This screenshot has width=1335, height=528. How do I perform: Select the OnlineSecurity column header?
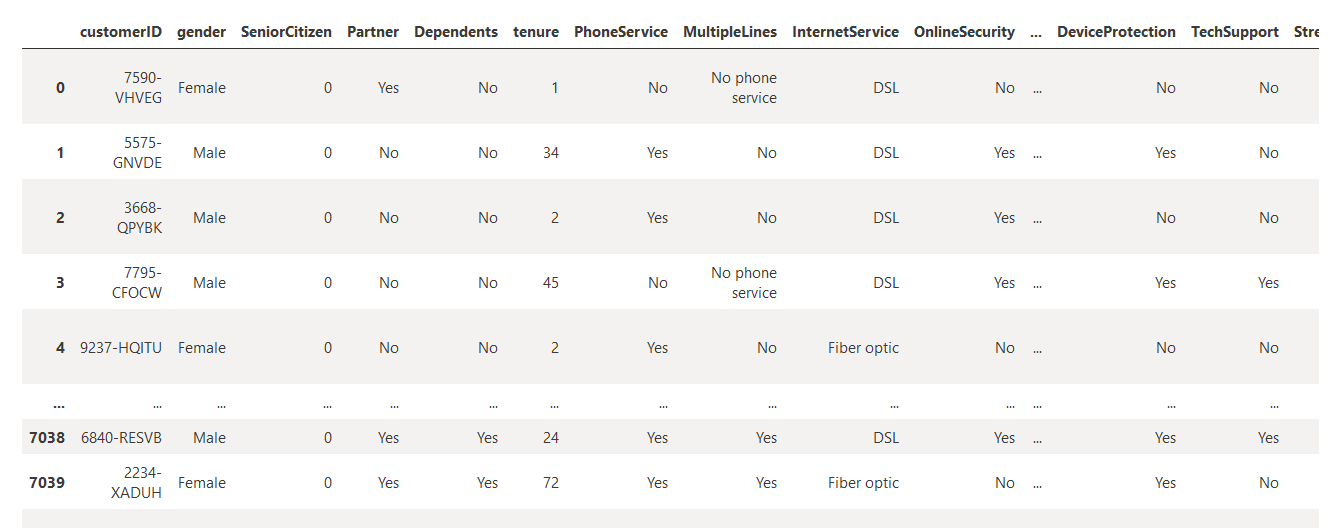(964, 32)
